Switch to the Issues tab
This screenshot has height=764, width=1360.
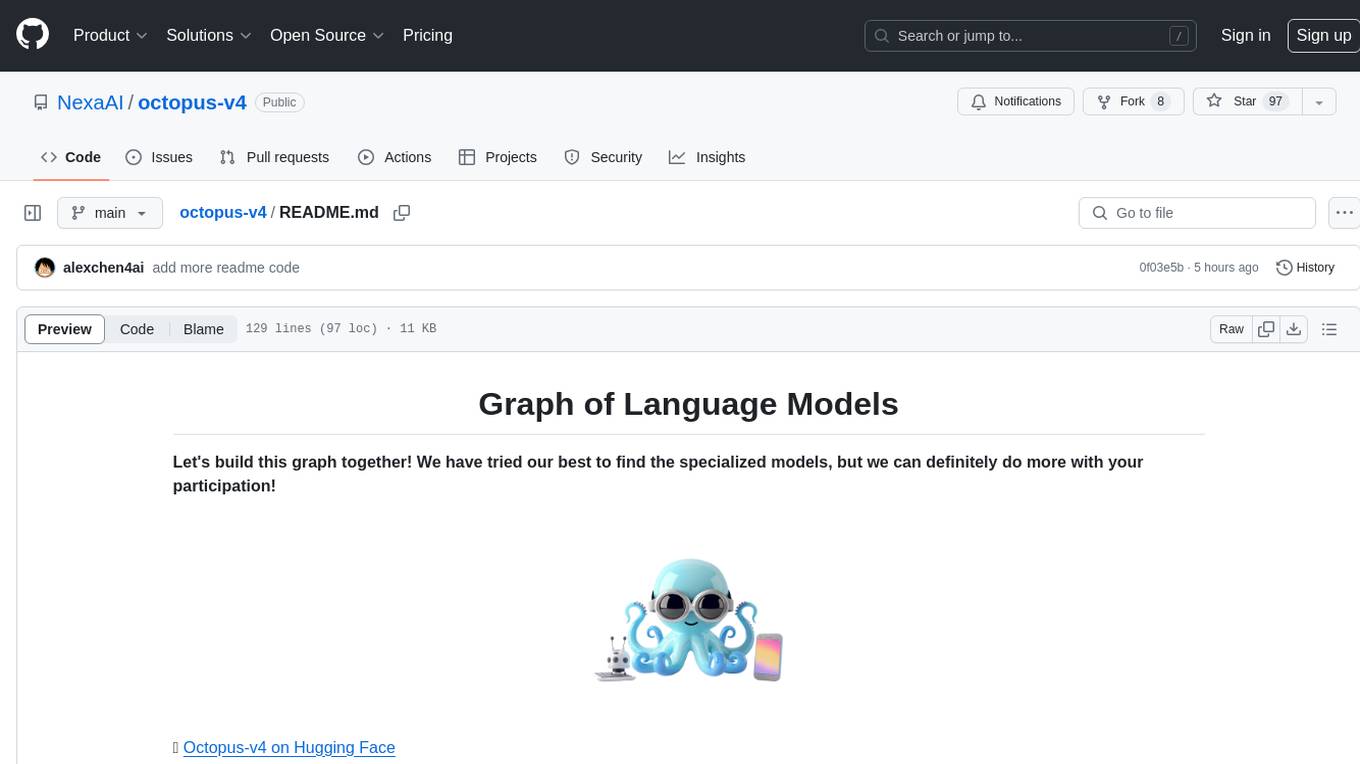pos(159,157)
